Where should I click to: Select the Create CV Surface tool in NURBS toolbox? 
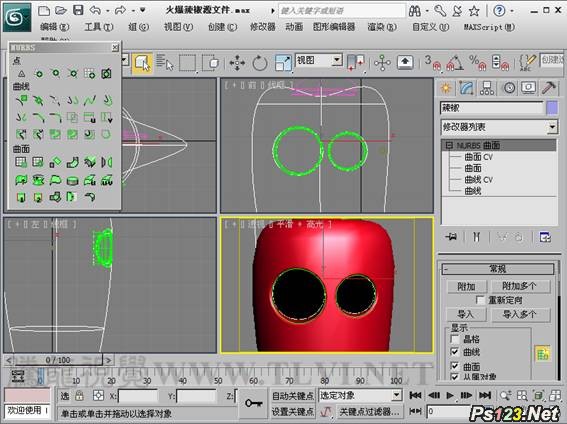(x=21, y=162)
